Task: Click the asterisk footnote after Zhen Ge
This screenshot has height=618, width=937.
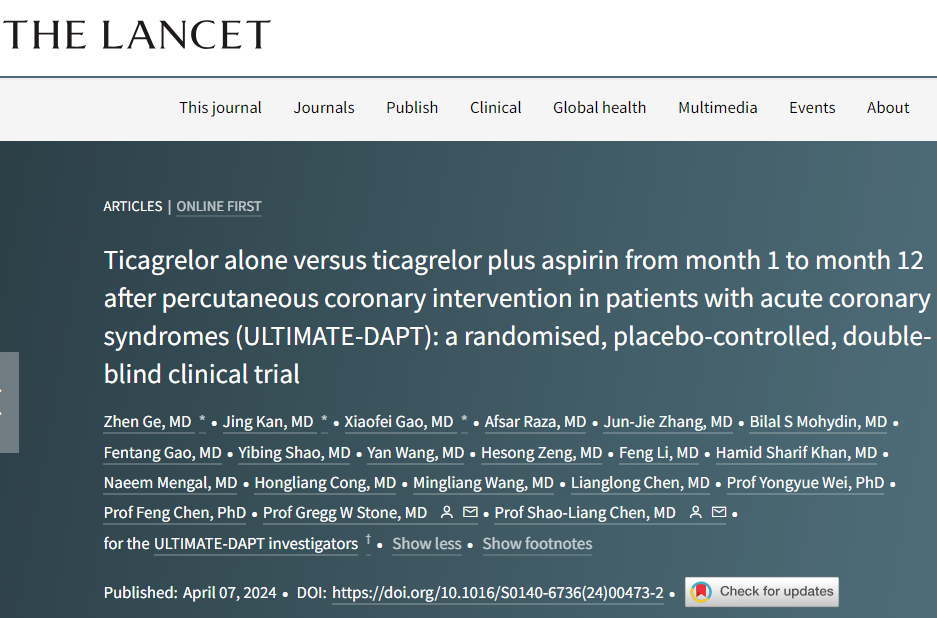Action: [203, 421]
